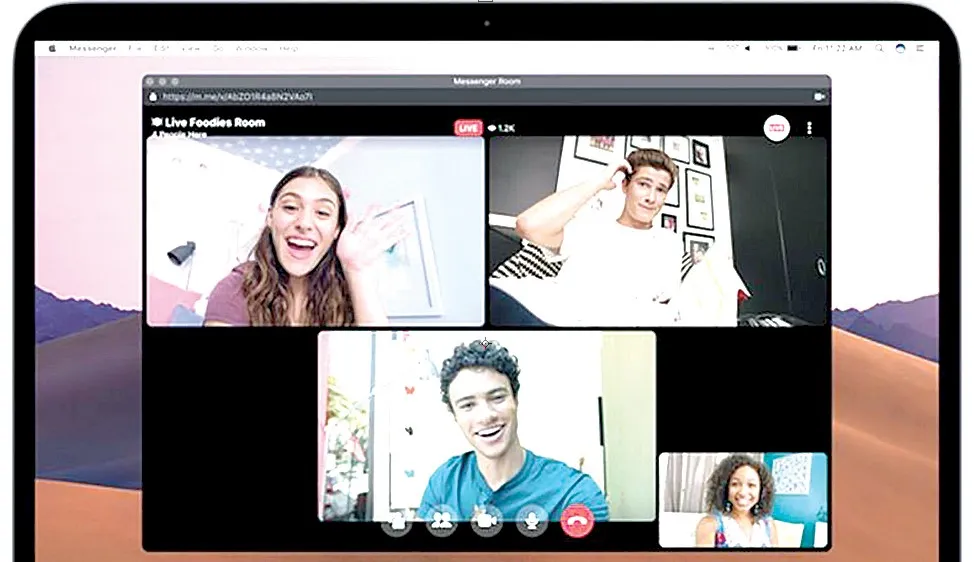Open the Go menu

tap(218, 48)
